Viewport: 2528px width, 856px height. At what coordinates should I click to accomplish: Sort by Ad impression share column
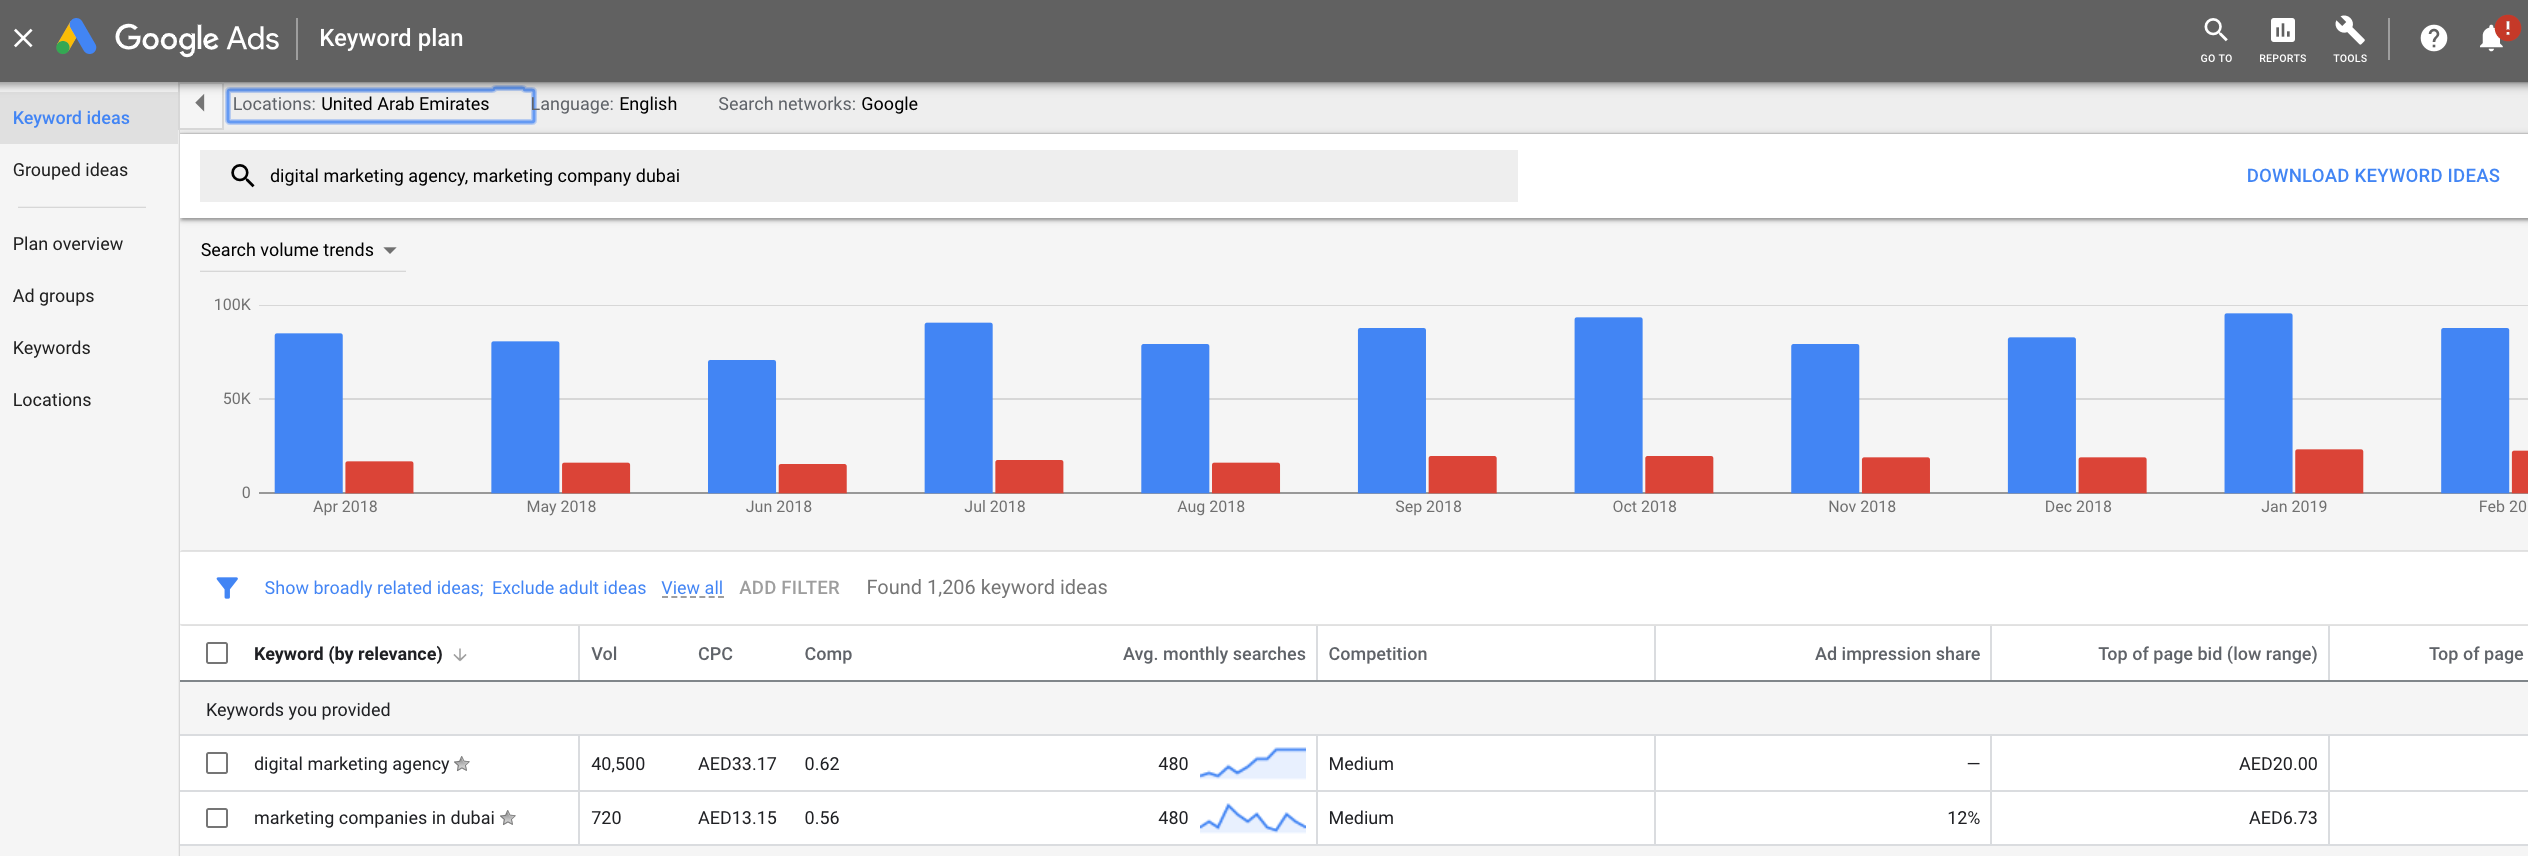point(1897,654)
